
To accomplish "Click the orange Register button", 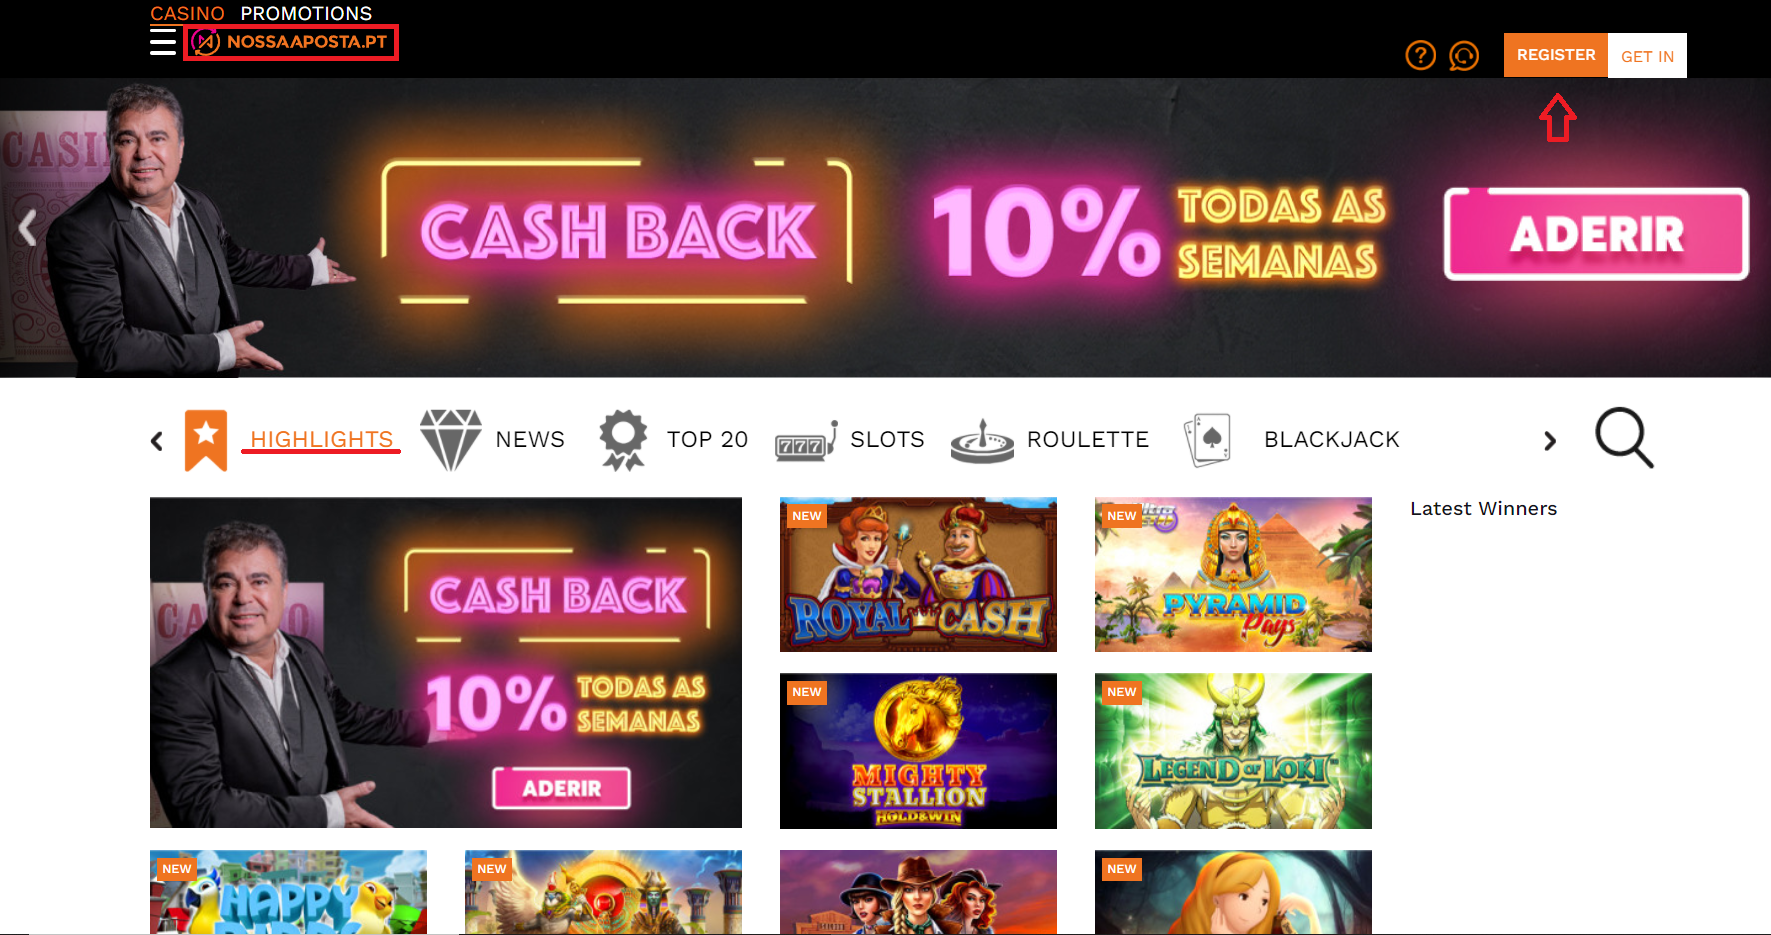I will coord(1556,55).
